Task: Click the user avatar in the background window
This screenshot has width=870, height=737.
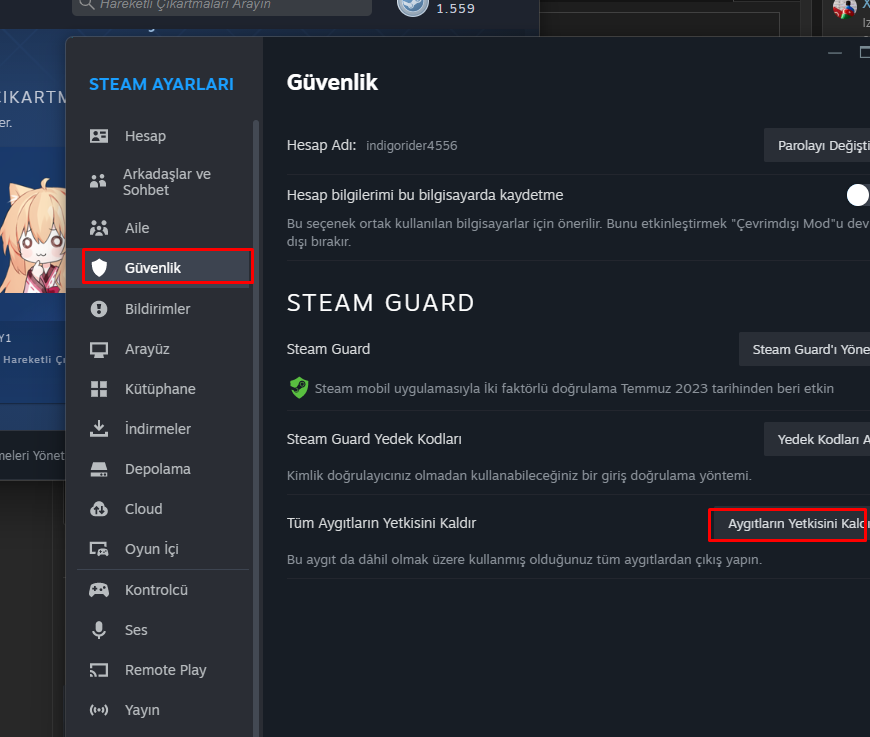Action: click(844, 8)
